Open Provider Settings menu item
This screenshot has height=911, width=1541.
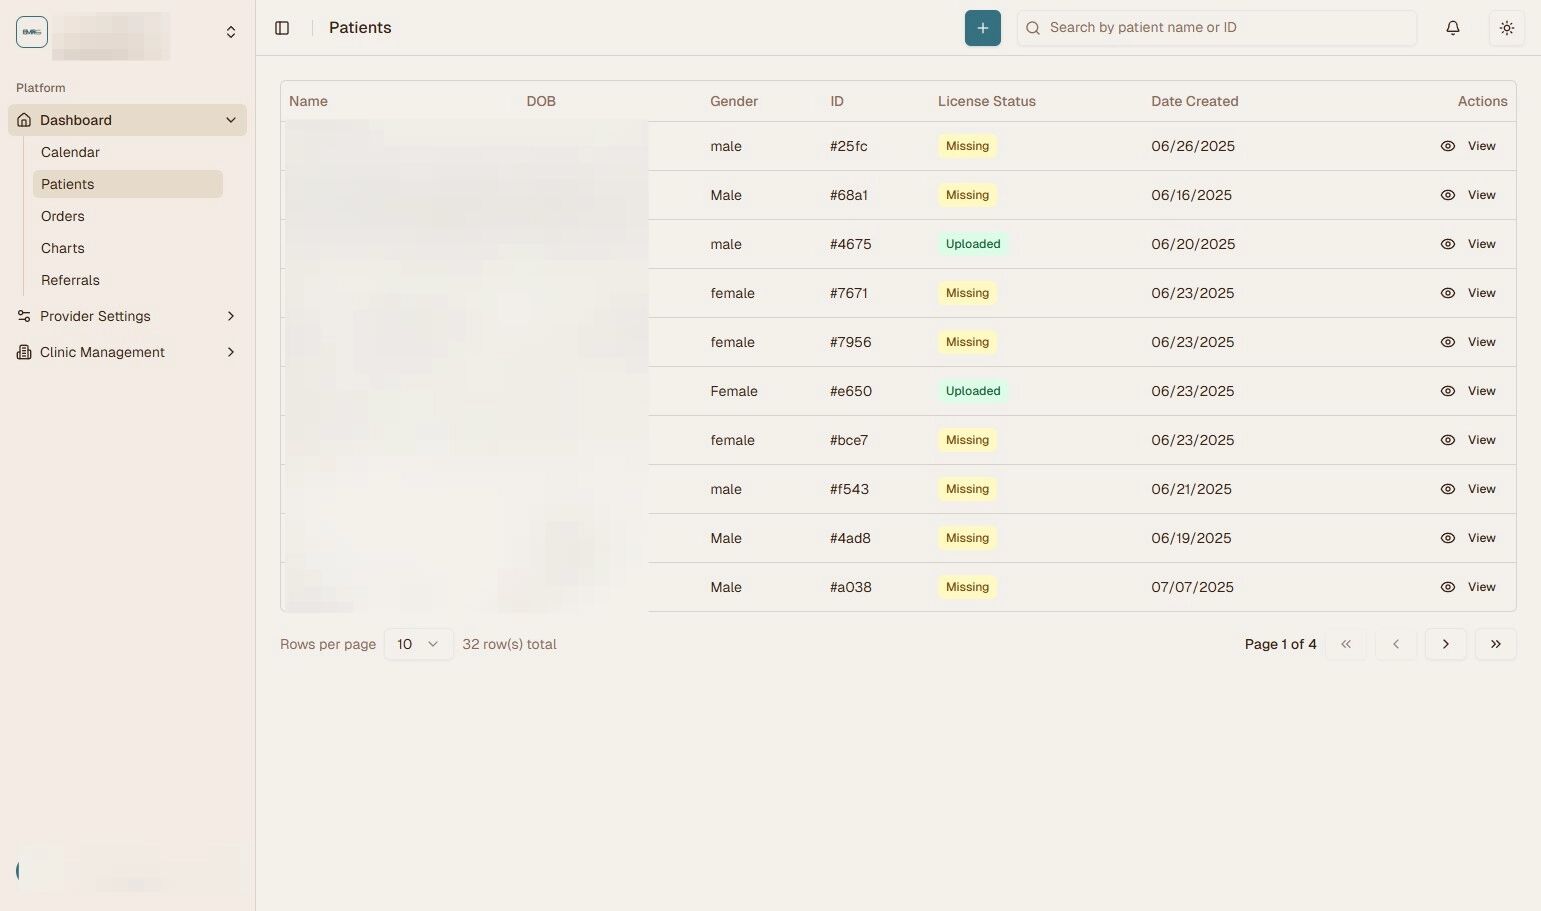(x=127, y=316)
